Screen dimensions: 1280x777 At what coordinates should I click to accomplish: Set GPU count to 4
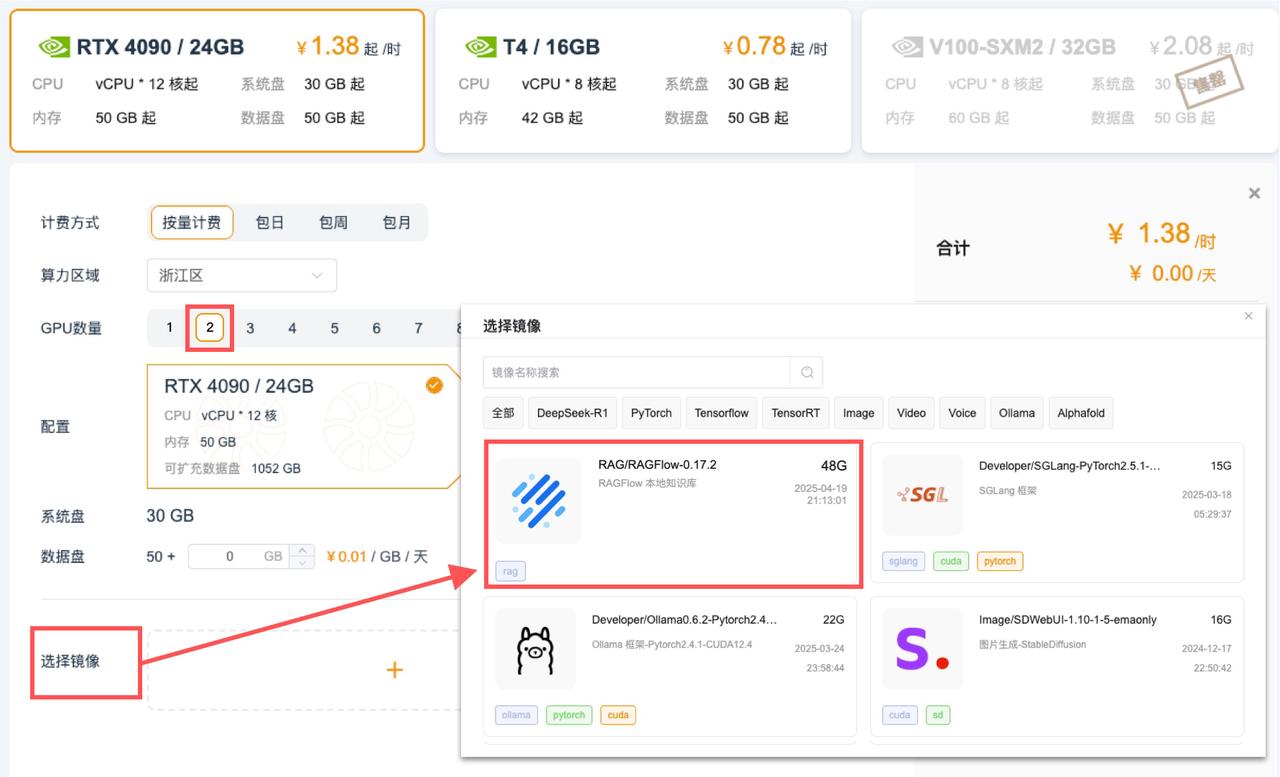click(292, 328)
